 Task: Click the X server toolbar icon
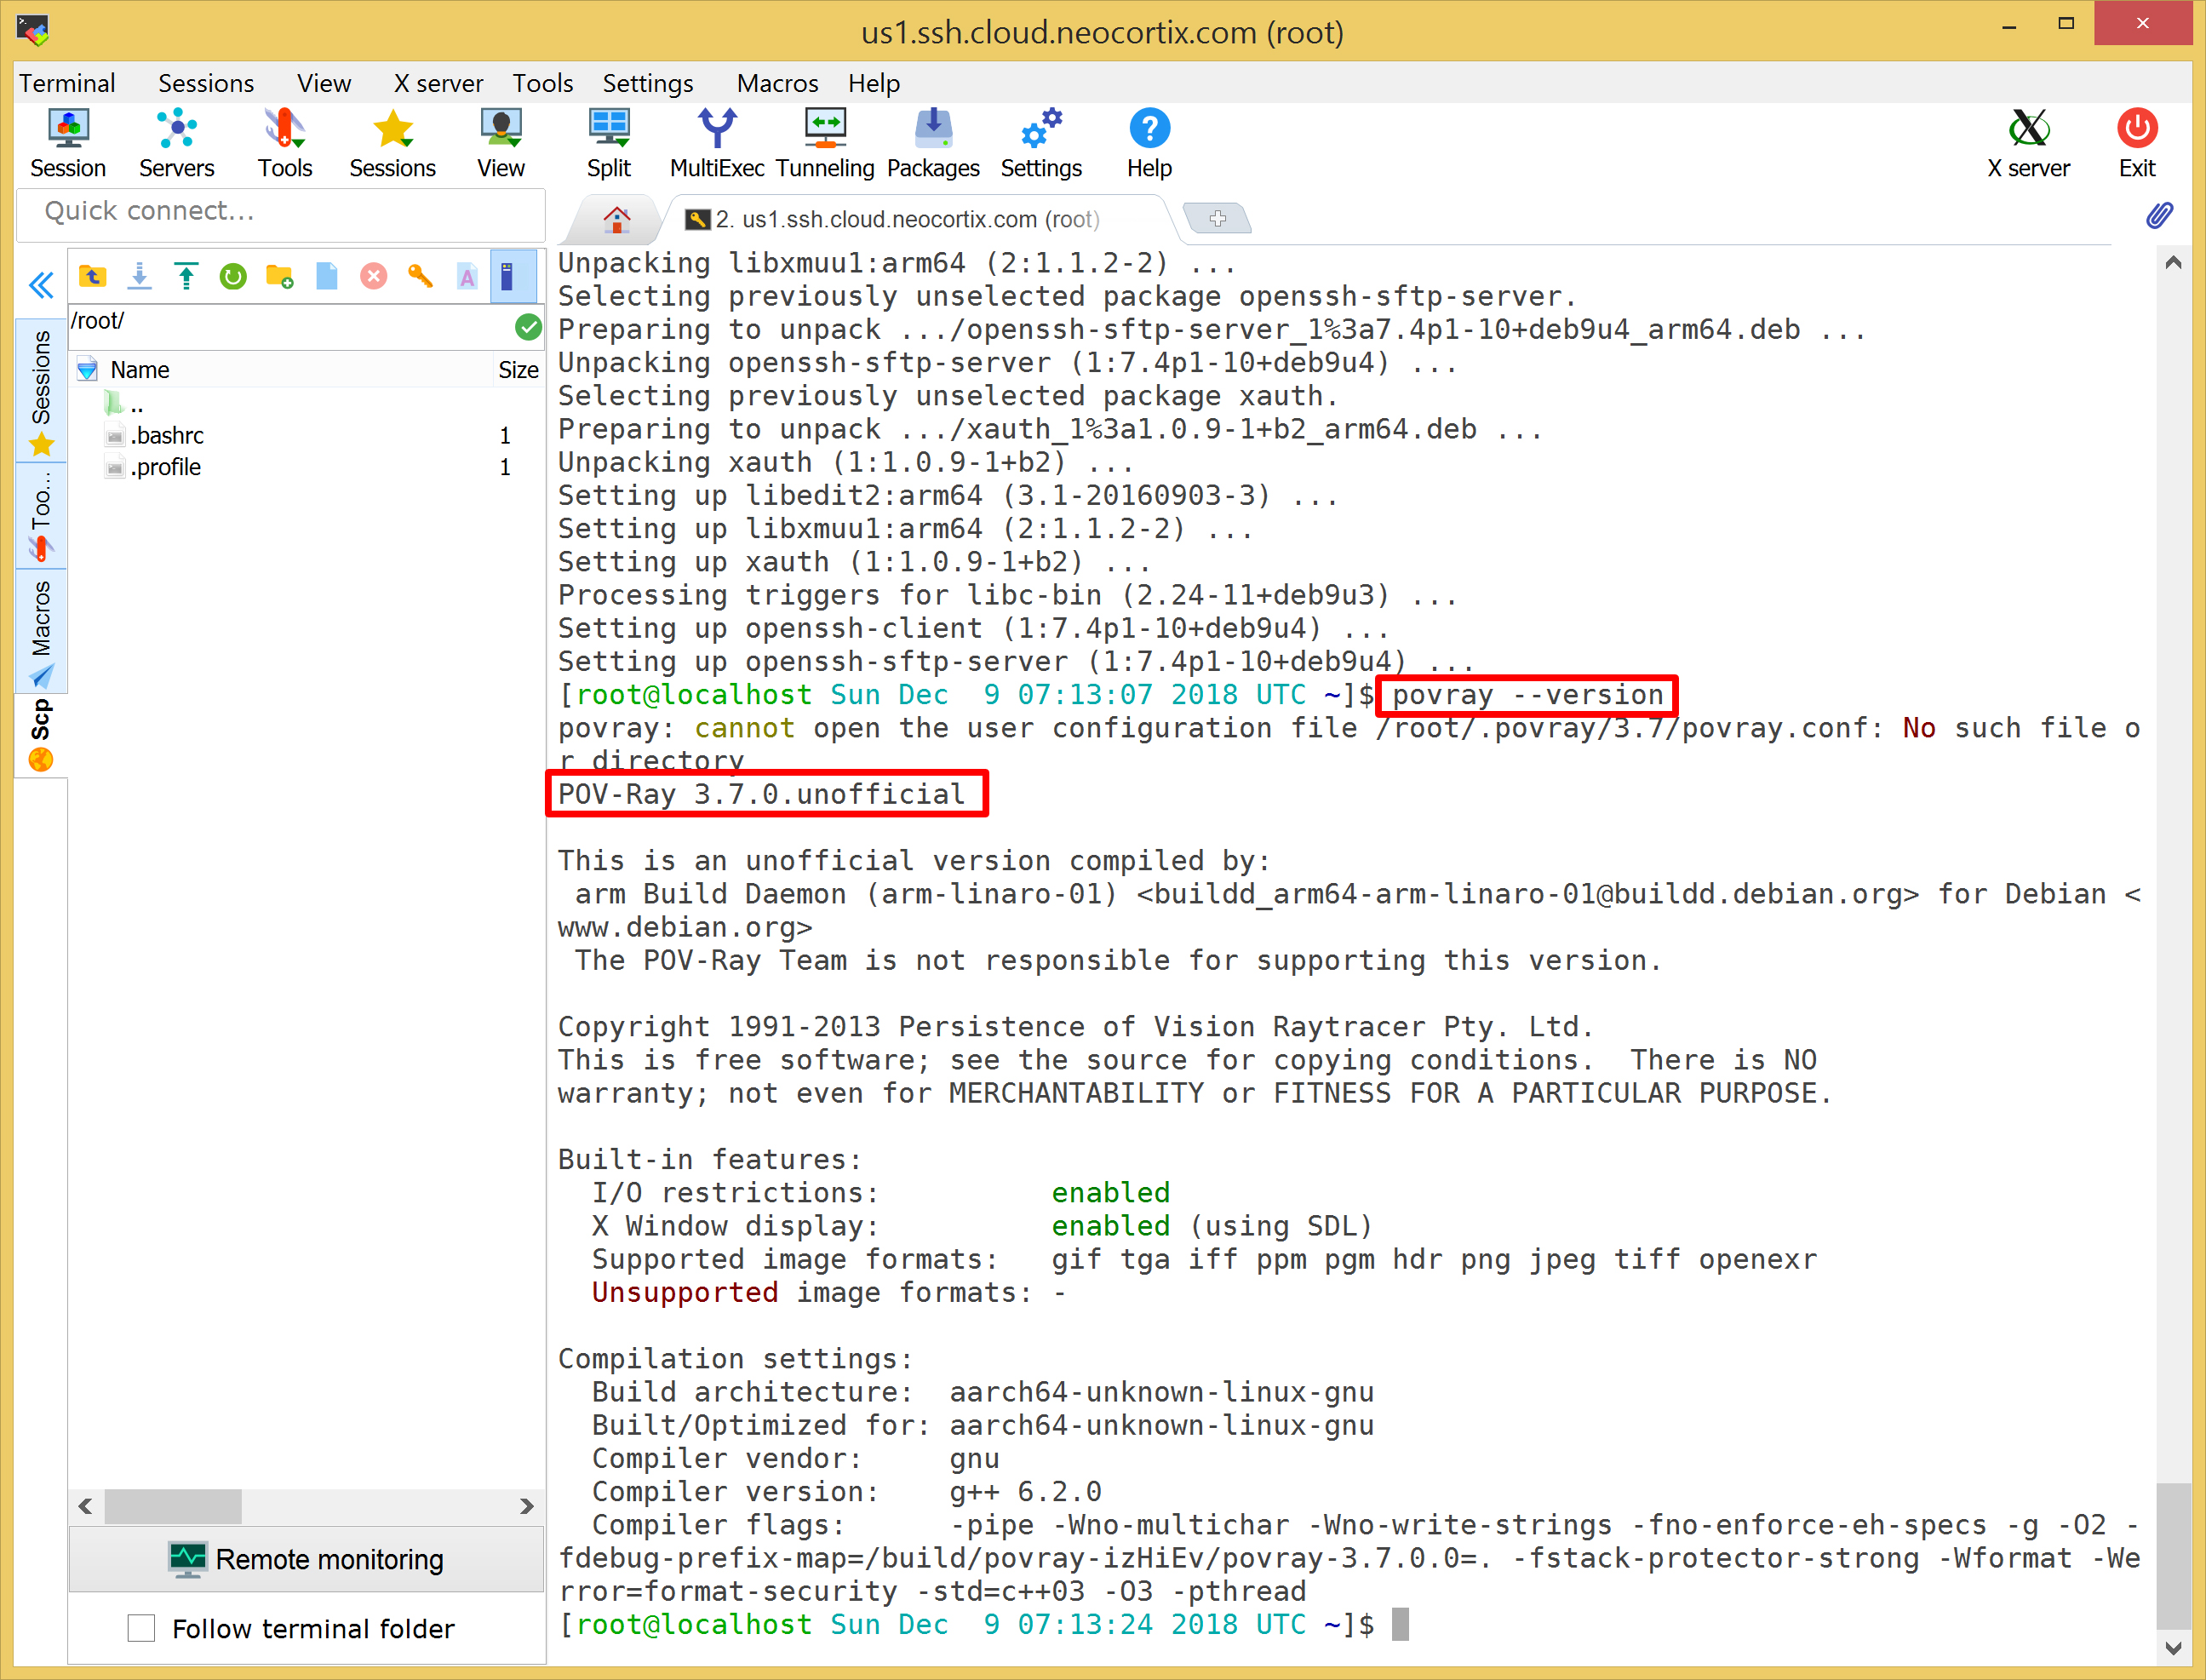[2028, 143]
